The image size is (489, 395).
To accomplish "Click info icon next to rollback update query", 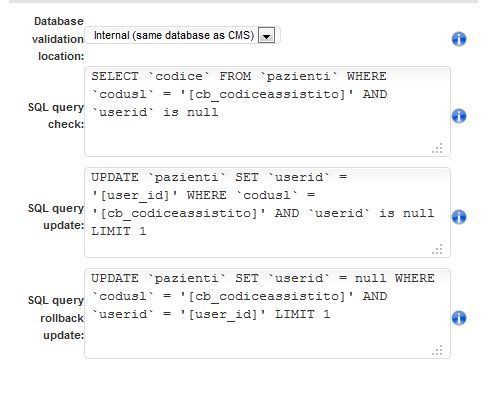I will (x=459, y=318).
